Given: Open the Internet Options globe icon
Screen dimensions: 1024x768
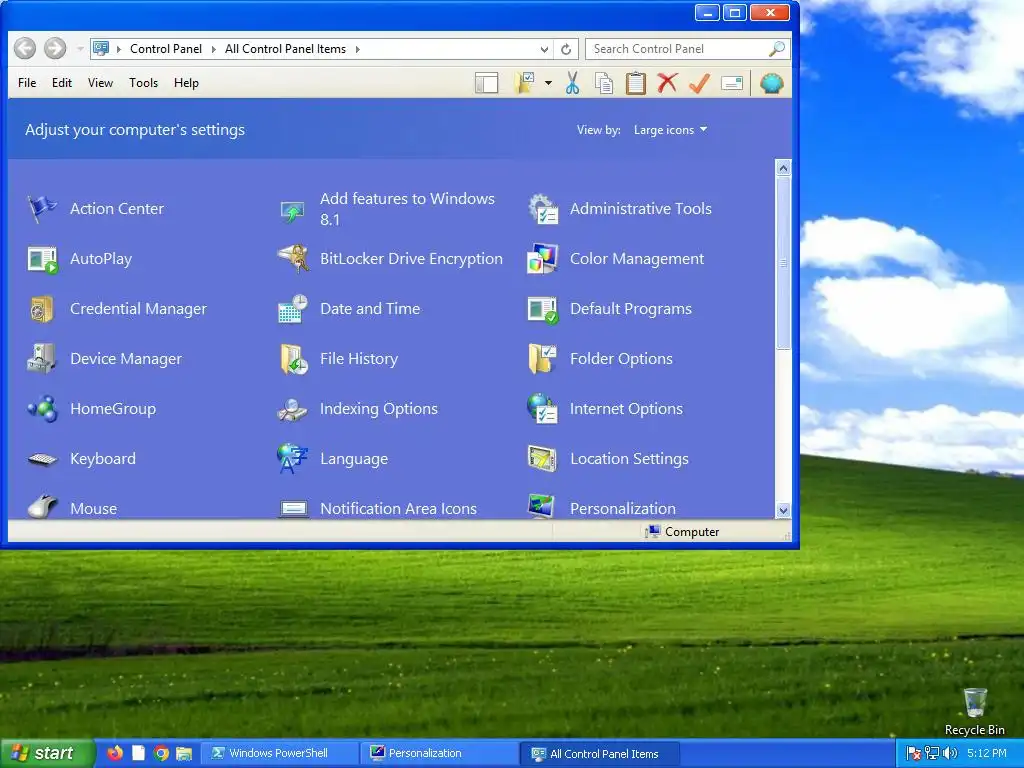Looking at the screenshot, I should click(x=542, y=409).
